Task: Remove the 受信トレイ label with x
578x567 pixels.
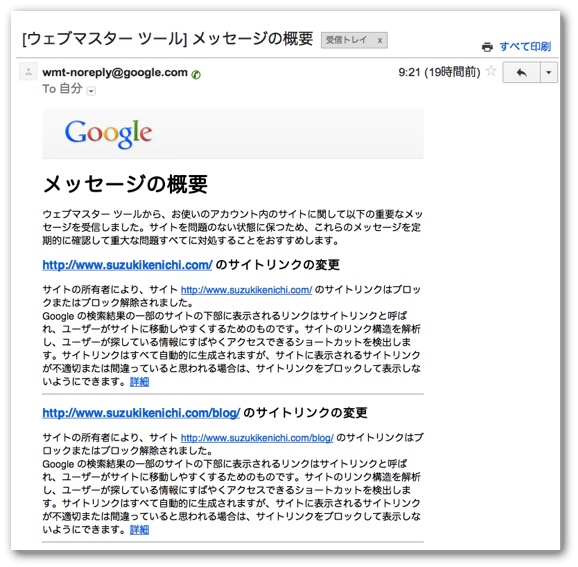Action: [380, 40]
